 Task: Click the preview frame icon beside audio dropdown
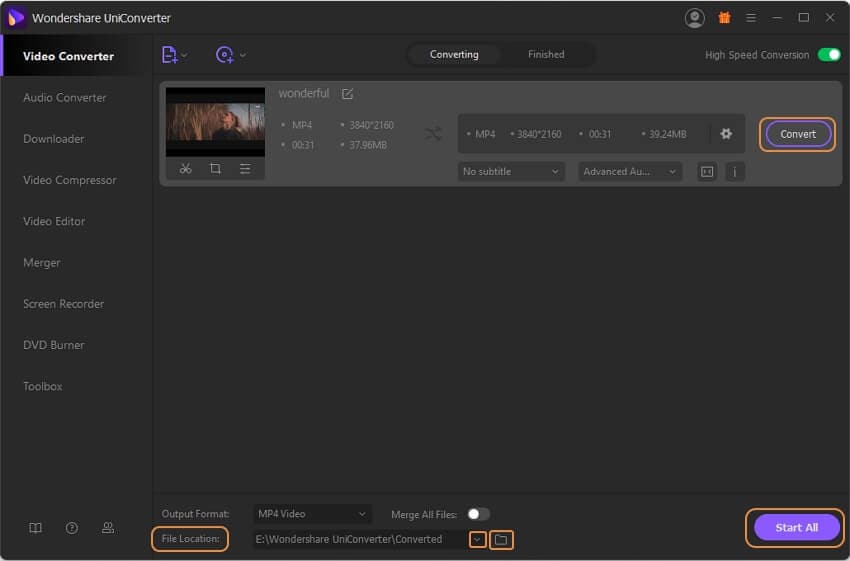click(x=707, y=172)
